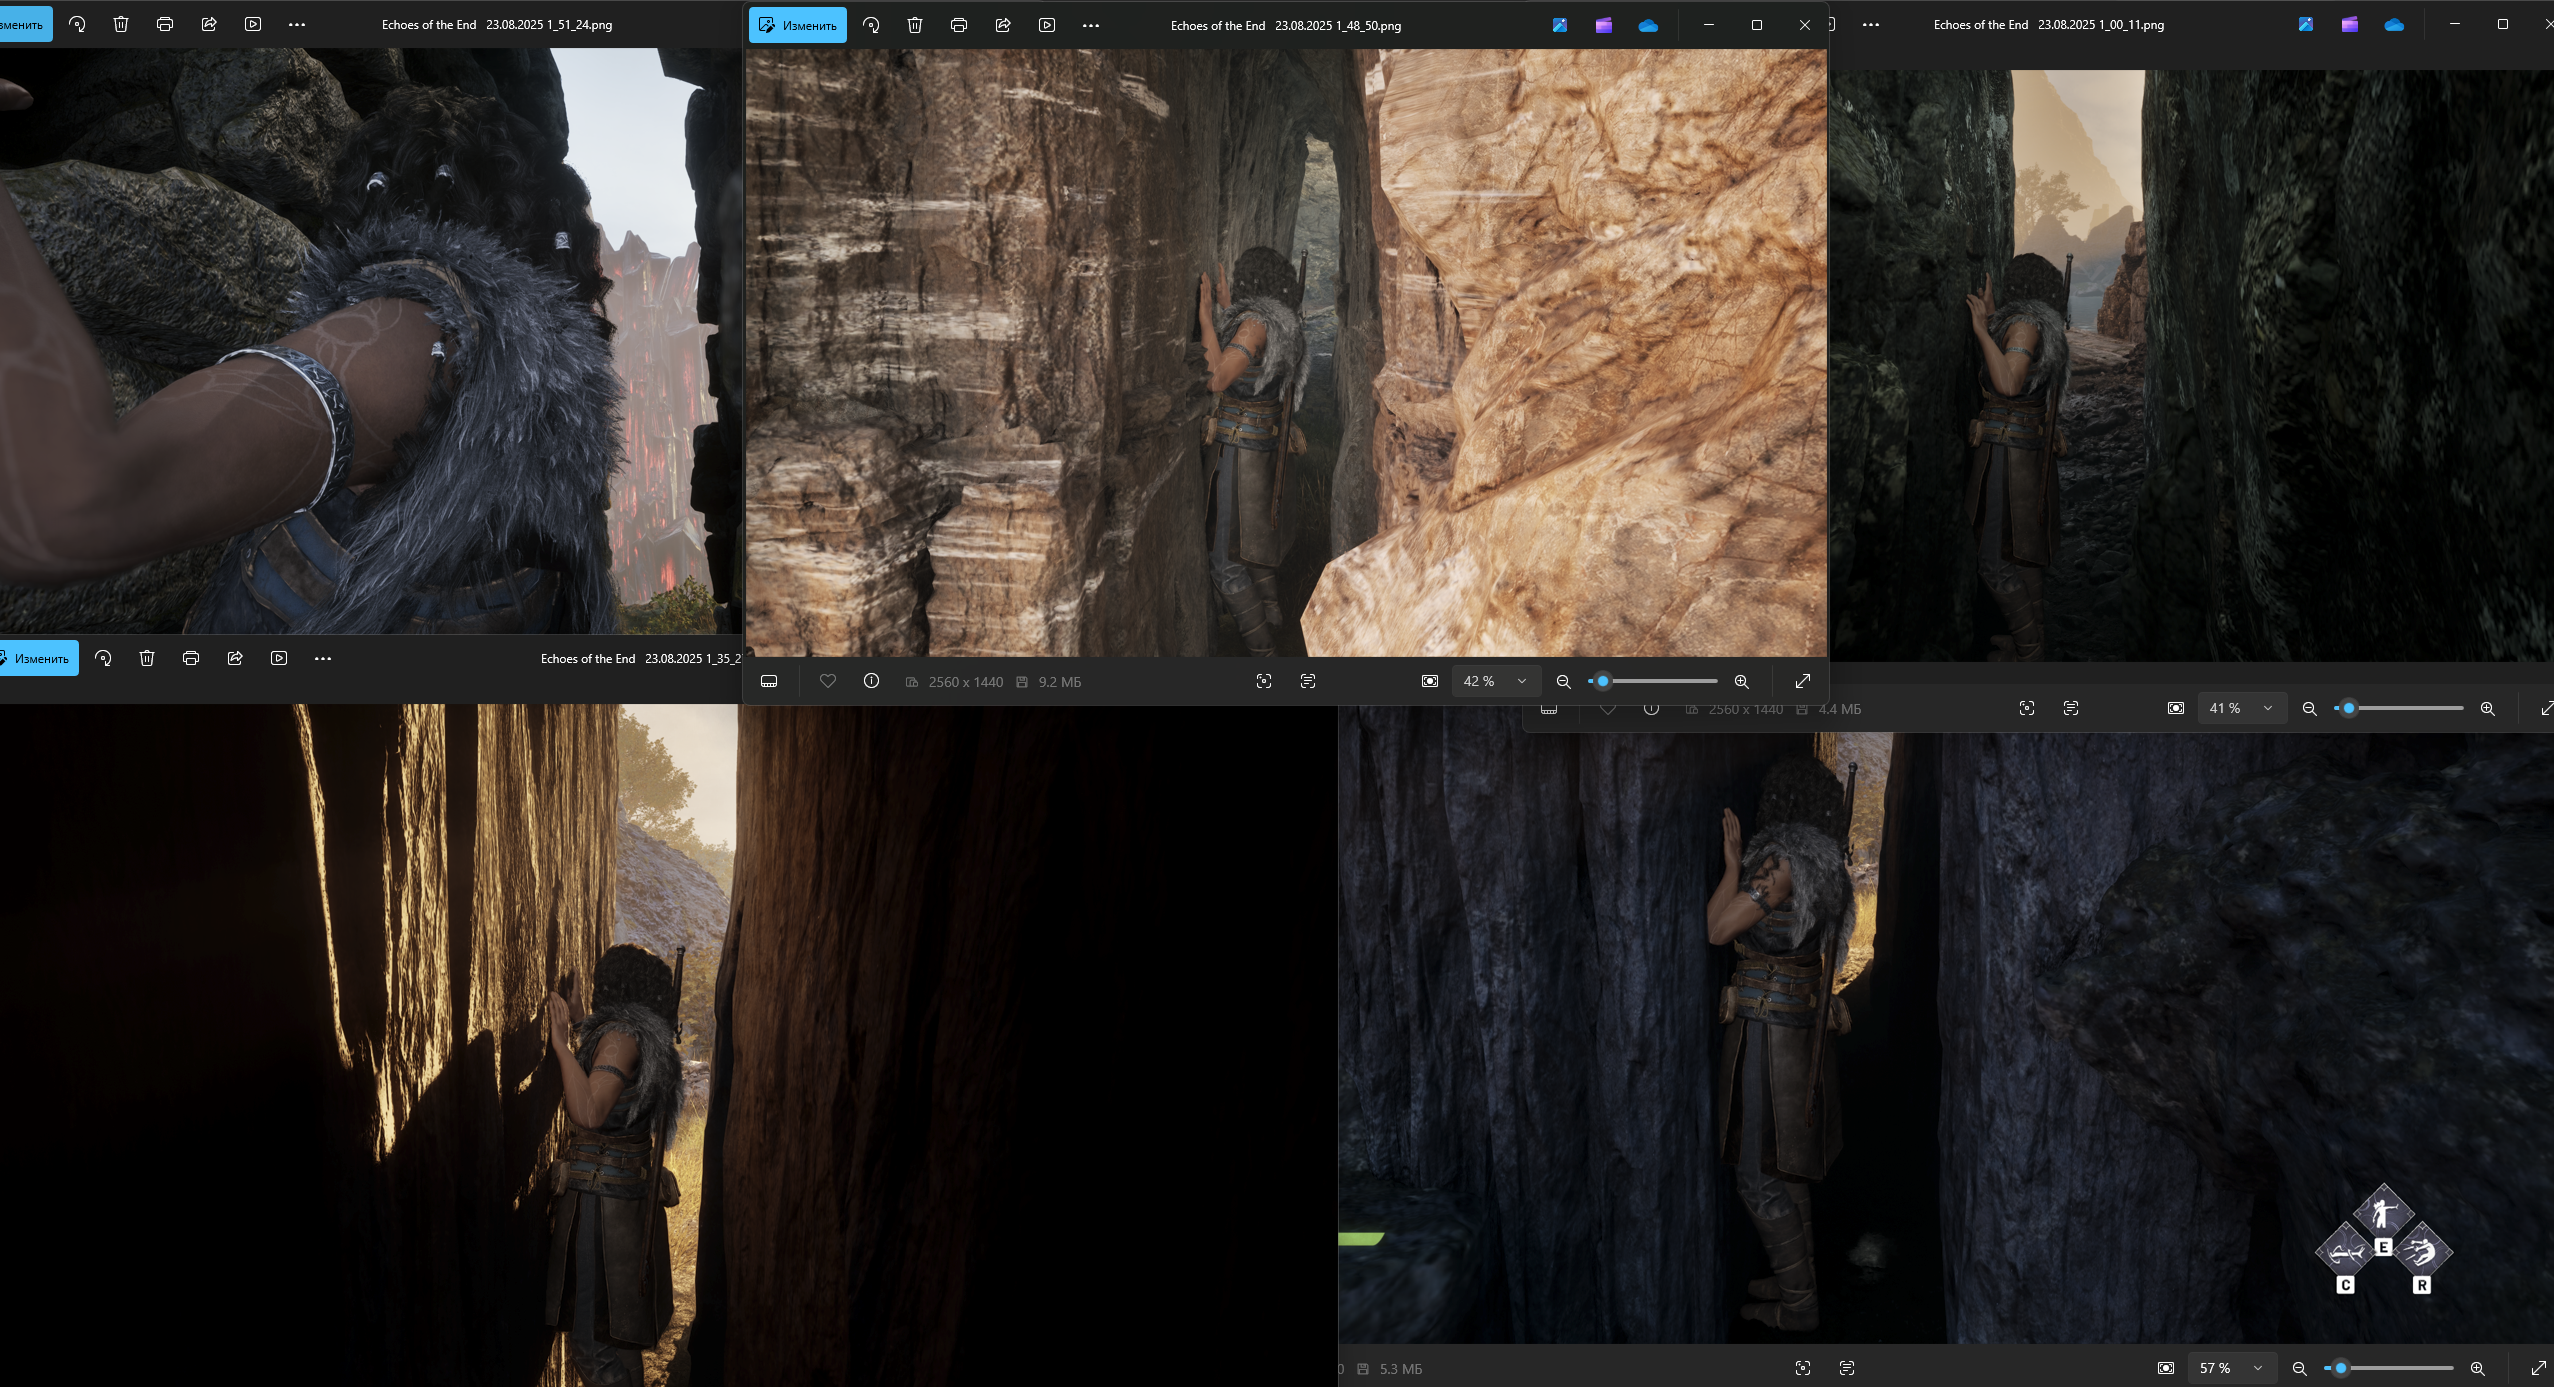Viewport: 2554px width, 1387px height.
Task: Start slideshow in the 1_48_50.png window
Action: click(x=1047, y=25)
